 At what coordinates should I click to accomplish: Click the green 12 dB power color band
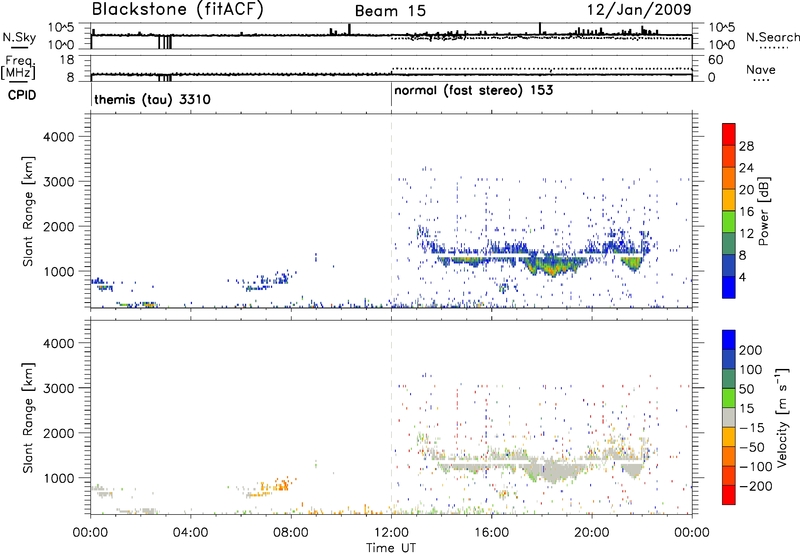tap(729, 221)
